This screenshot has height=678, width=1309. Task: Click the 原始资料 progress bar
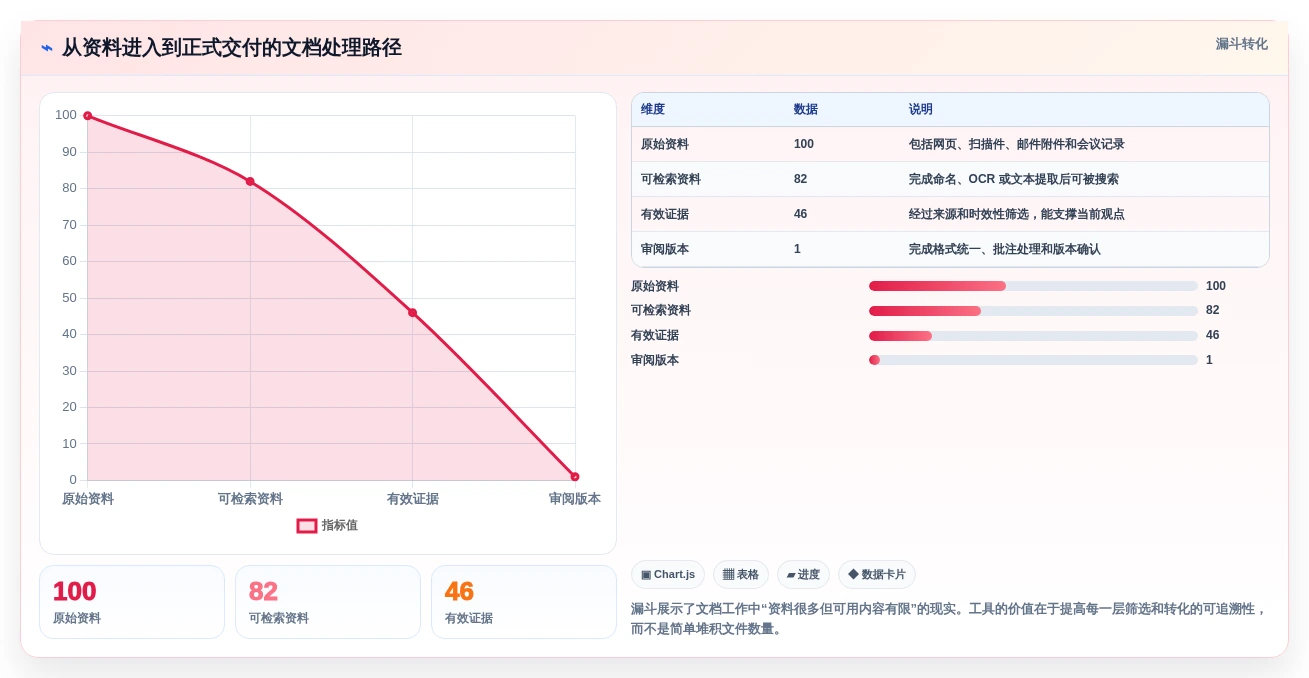[x=1033, y=286]
